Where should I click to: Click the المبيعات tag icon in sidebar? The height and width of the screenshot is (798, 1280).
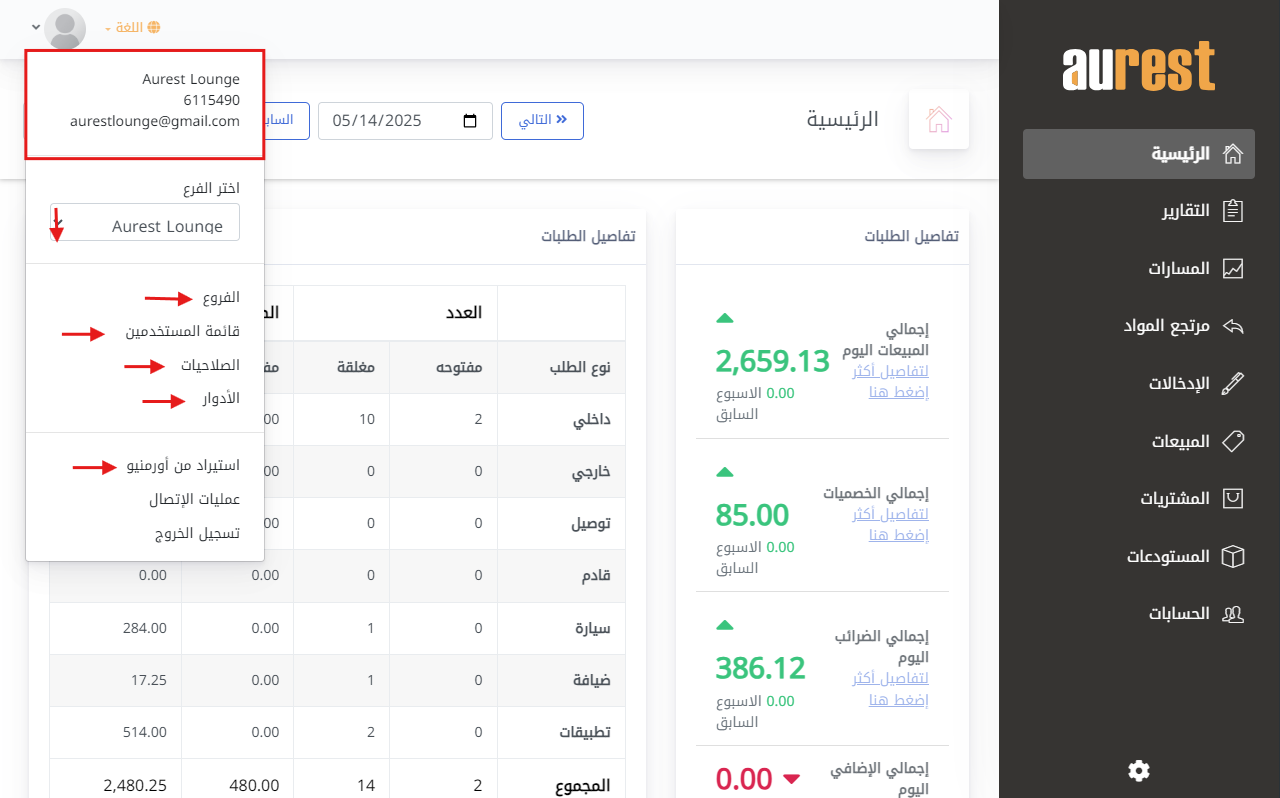pyautogui.click(x=1233, y=441)
